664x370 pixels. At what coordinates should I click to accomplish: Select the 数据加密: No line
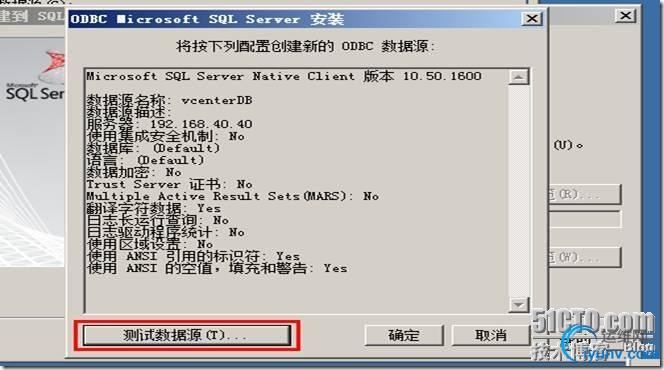[134, 172]
